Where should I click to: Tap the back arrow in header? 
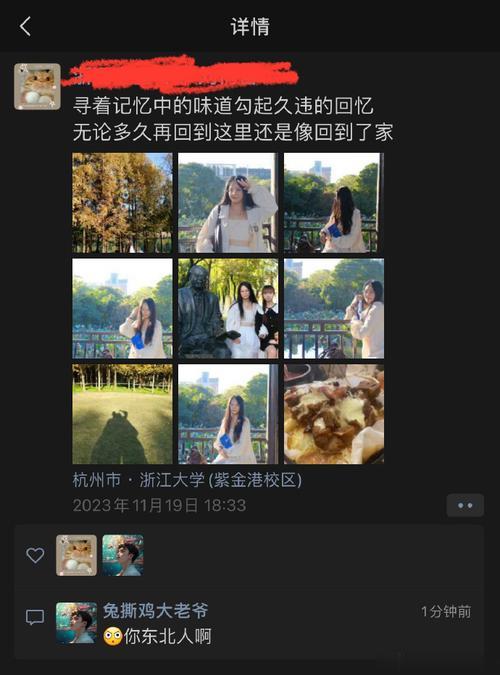[x=25, y=26]
